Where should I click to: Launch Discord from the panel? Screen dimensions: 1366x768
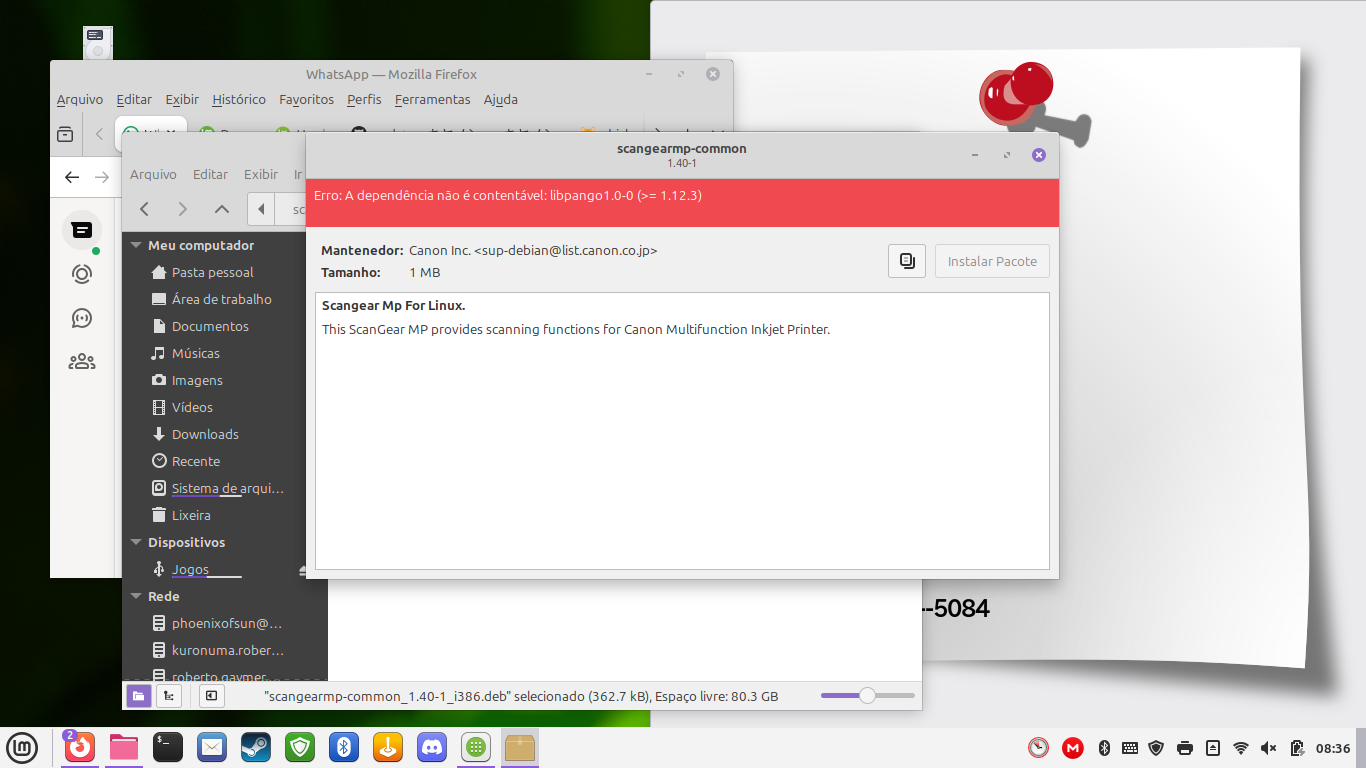[x=432, y=746]
